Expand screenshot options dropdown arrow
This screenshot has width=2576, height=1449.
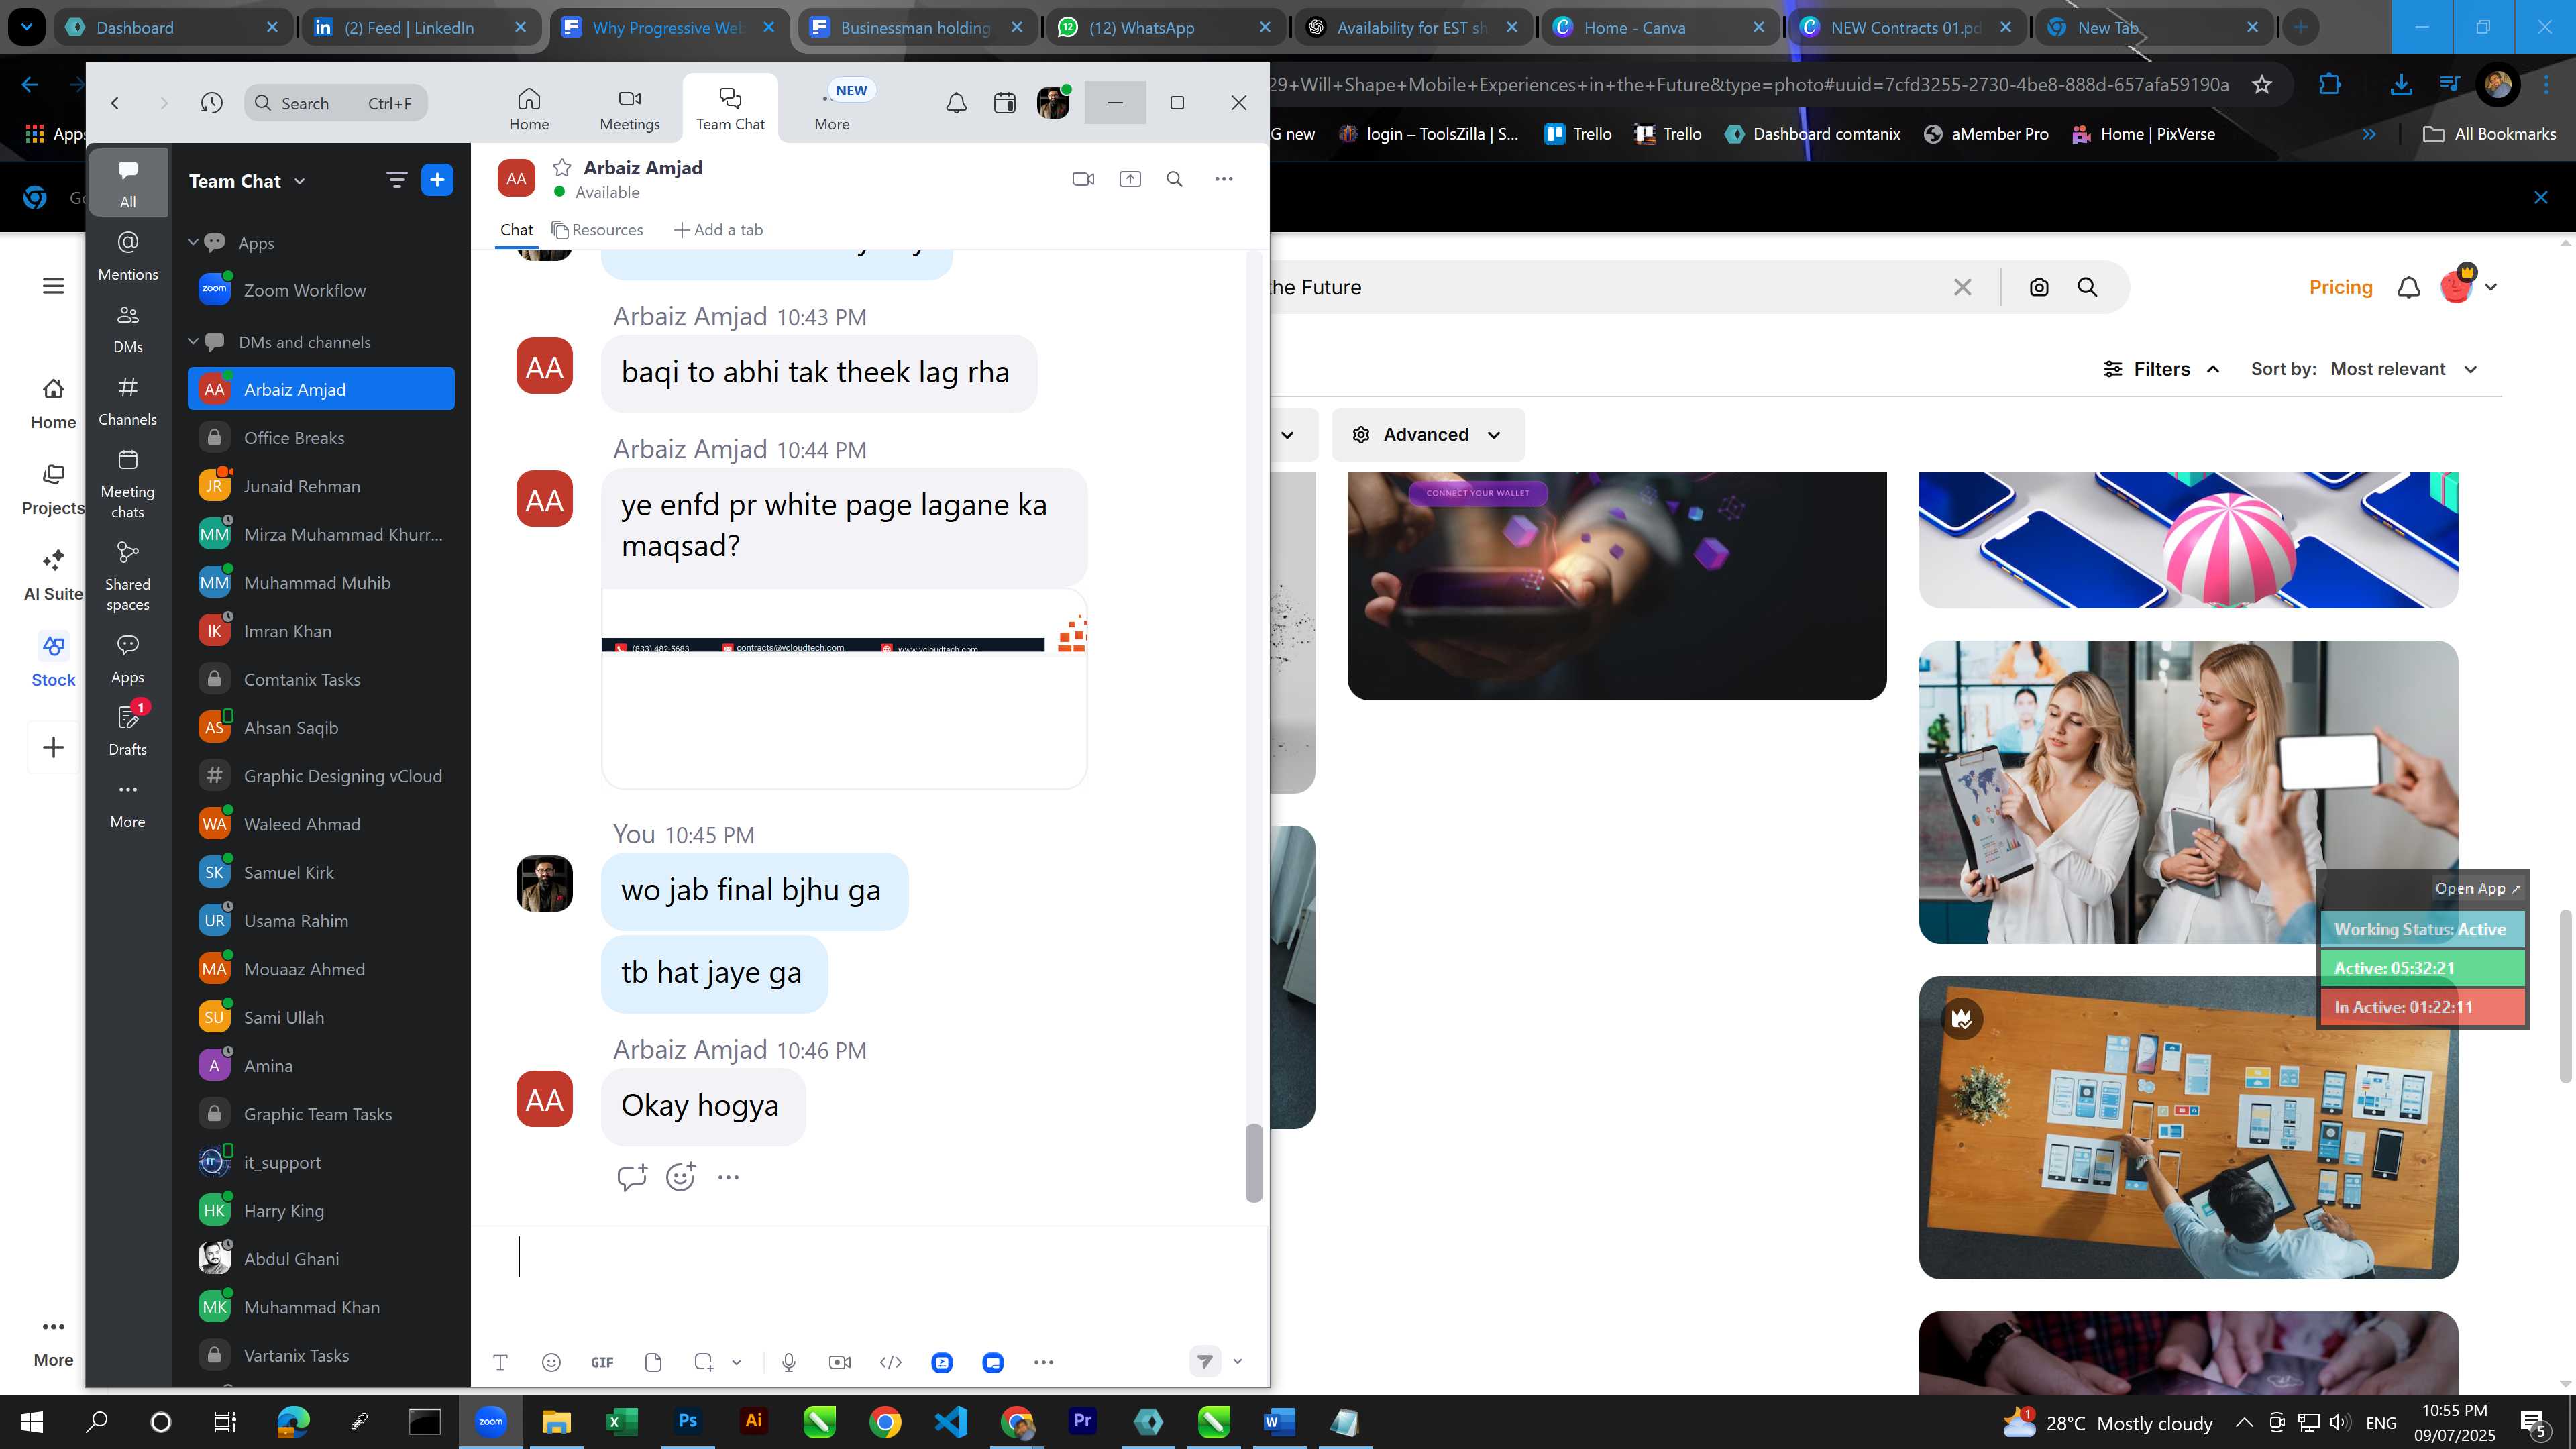pyautogui.click(x=736, y=1362)
